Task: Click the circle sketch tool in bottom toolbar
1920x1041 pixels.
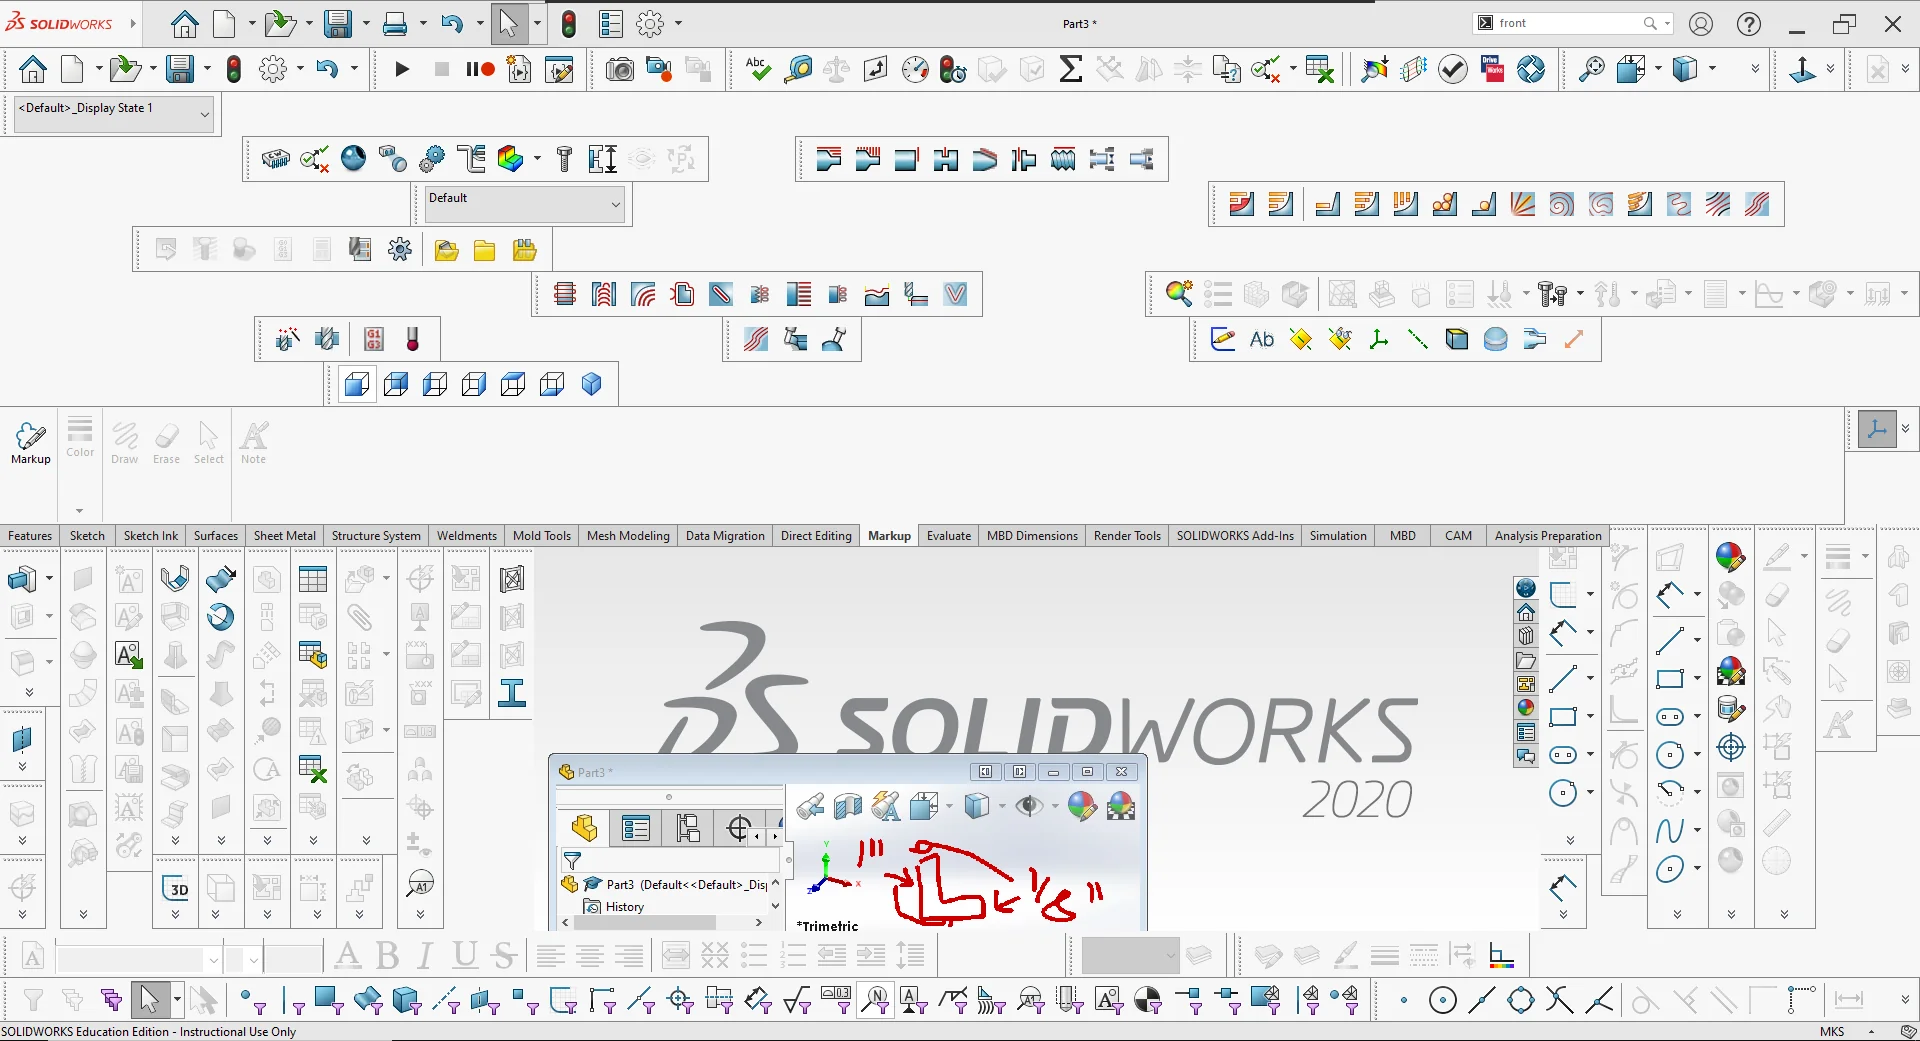Action: [x=1442, y=1000]
